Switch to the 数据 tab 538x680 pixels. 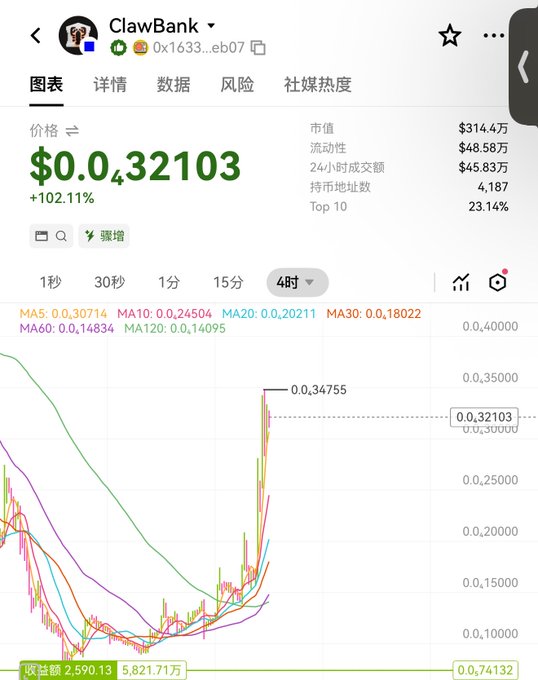[173, 84]
